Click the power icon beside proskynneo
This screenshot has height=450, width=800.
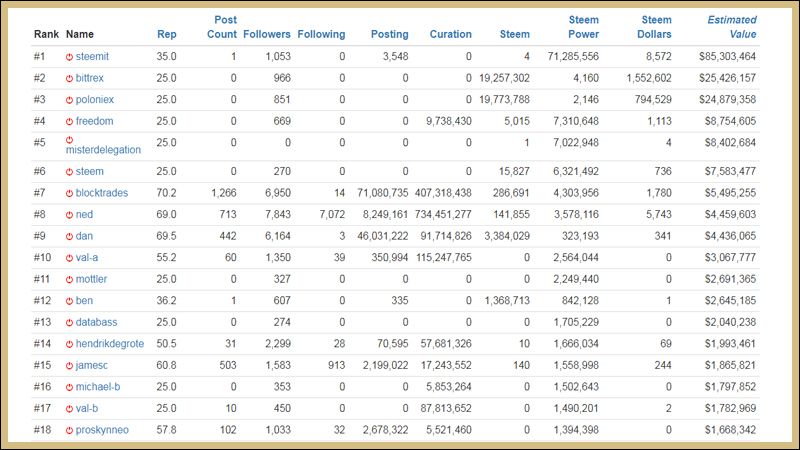pos(69,430)
